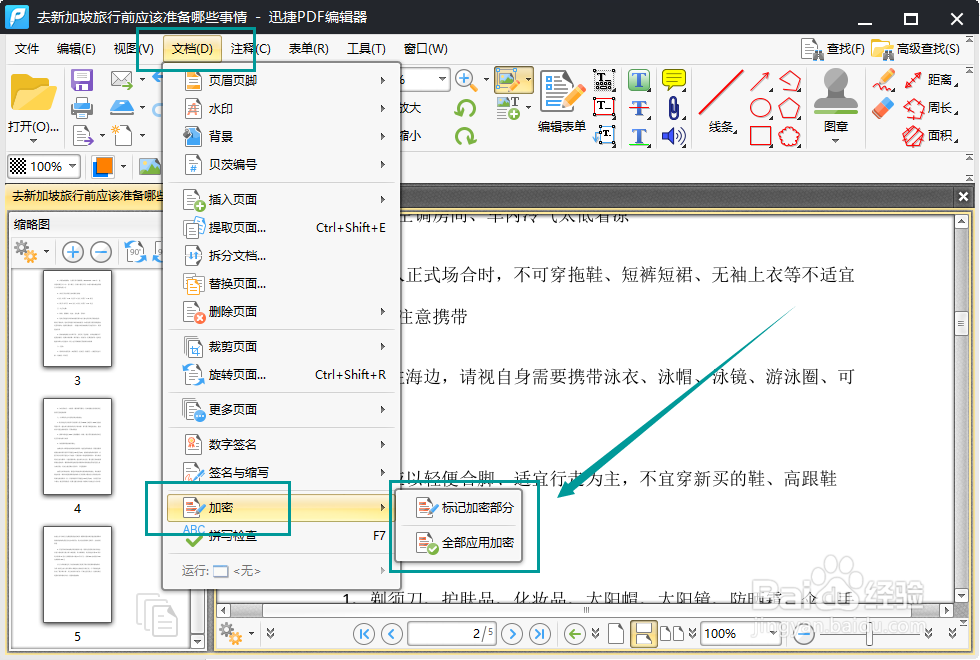This screenshot has height=660, width=980.
Task: Choose 拼写检查 from document menu
Action: coord(283,536)
